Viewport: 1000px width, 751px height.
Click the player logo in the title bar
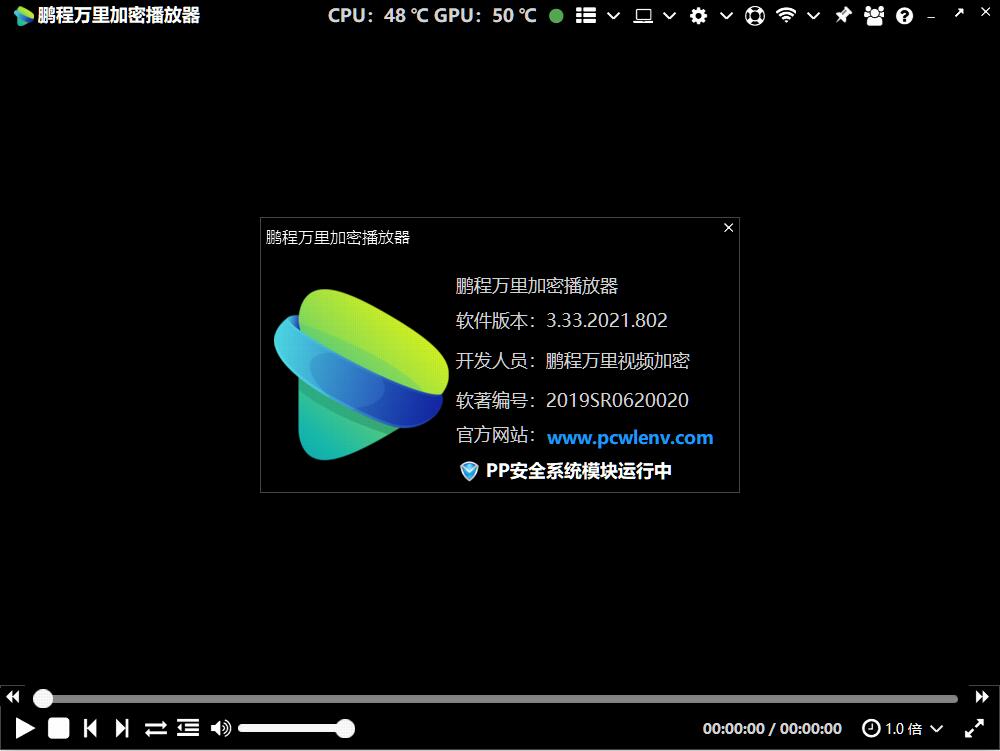(x=24, y=15)
